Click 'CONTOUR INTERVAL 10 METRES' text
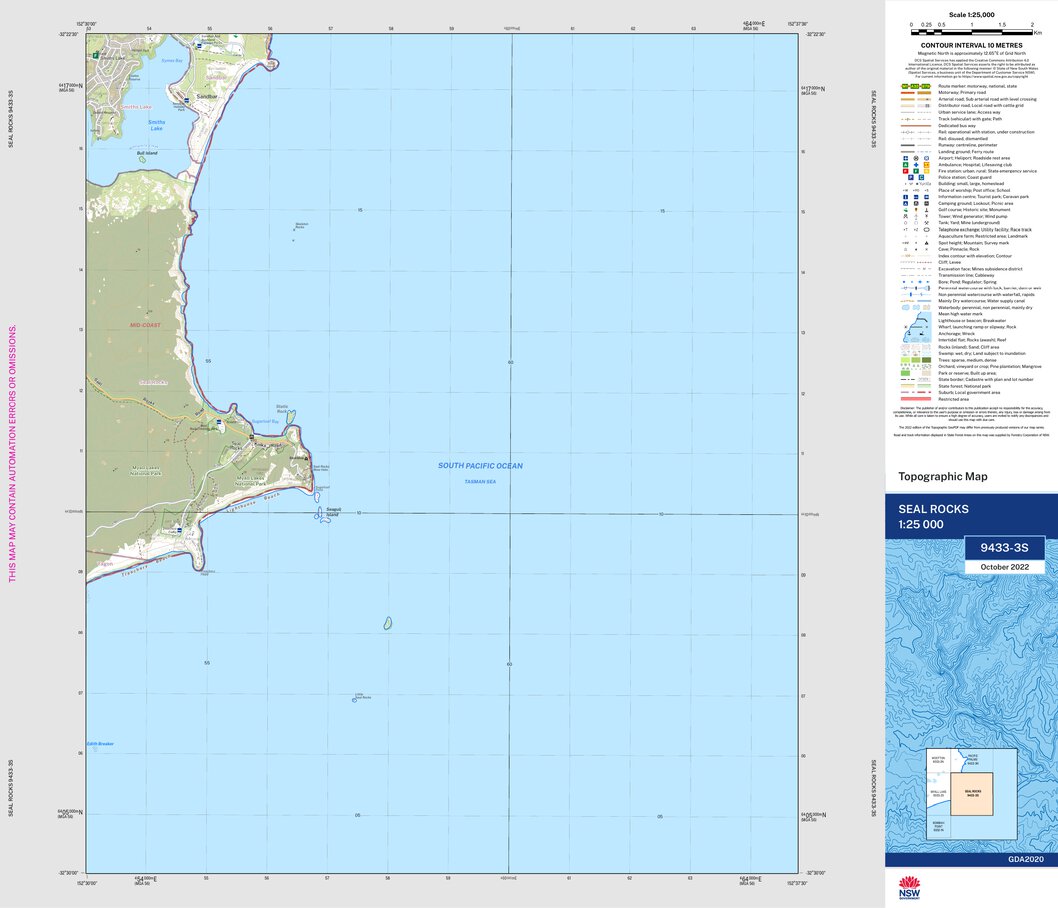The width and height of the screenshot is (1058, 908). click(972, 45)
